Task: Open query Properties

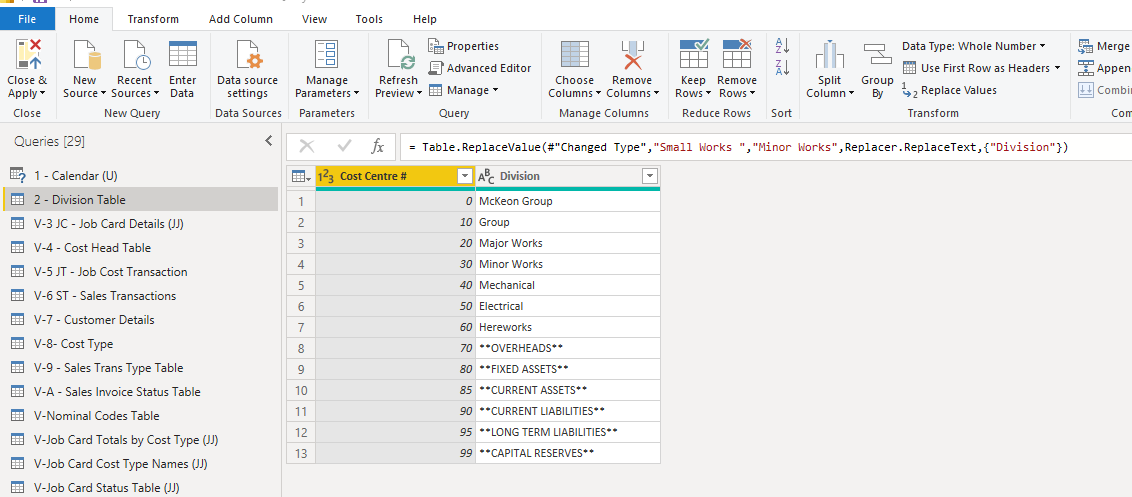Action: coord(463,46)
